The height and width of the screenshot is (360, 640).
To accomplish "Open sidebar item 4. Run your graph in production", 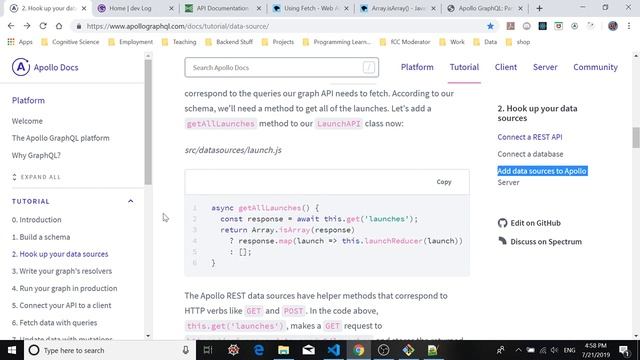I will (64, 288).
